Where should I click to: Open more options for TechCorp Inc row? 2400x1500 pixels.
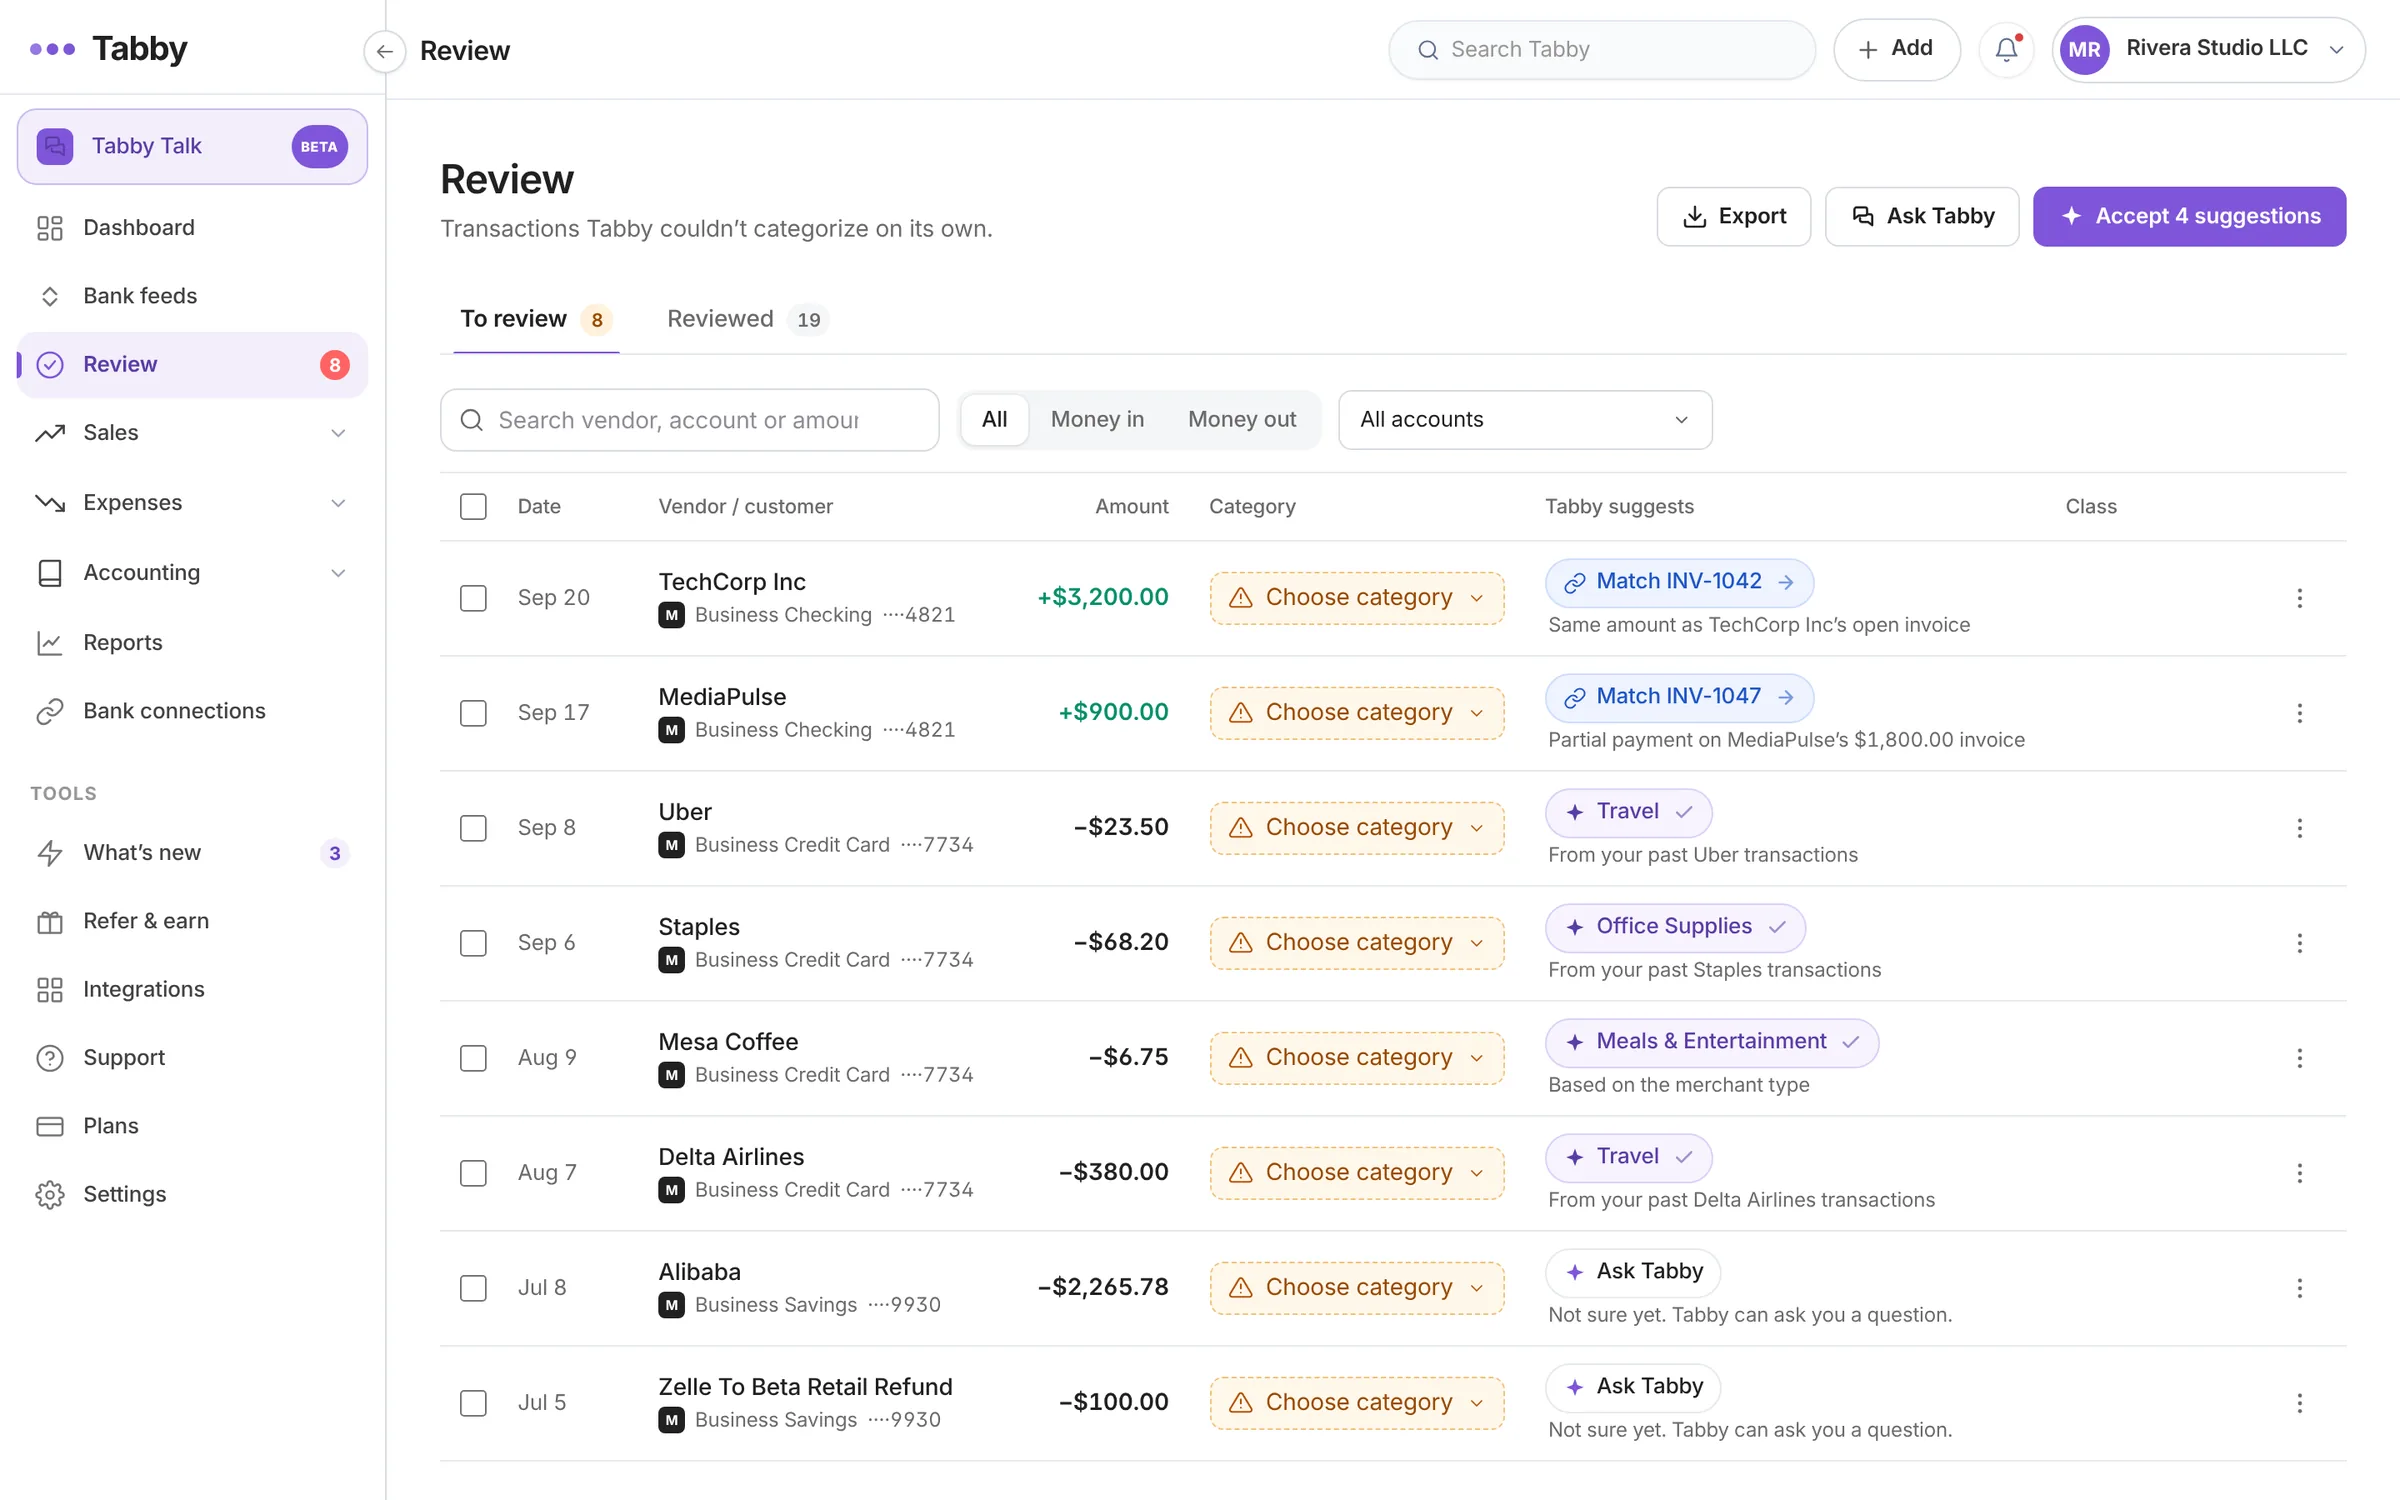(2299, 598)
